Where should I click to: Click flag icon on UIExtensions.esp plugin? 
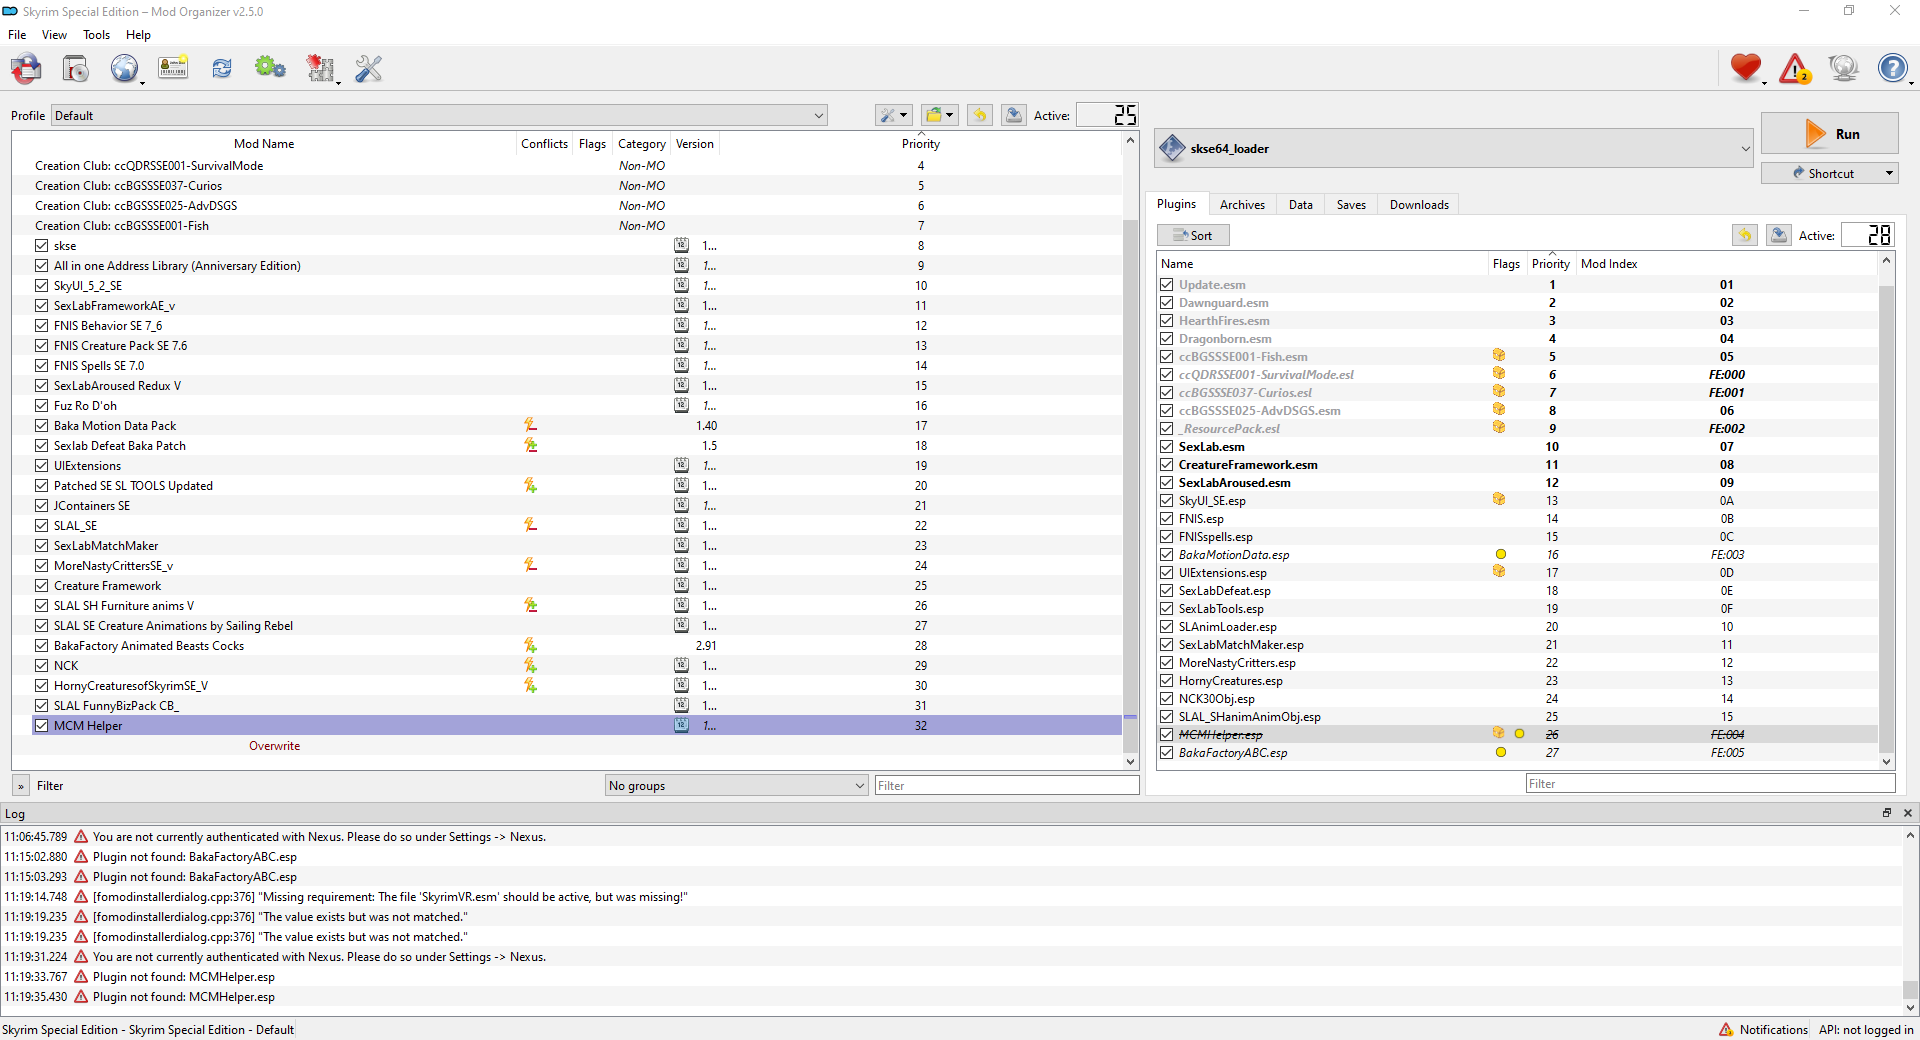(x=1499, y=571)
